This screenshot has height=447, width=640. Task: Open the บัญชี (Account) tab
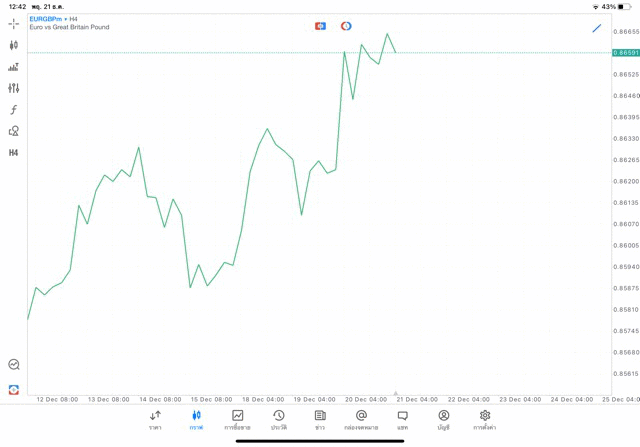(x=443, y=420)
